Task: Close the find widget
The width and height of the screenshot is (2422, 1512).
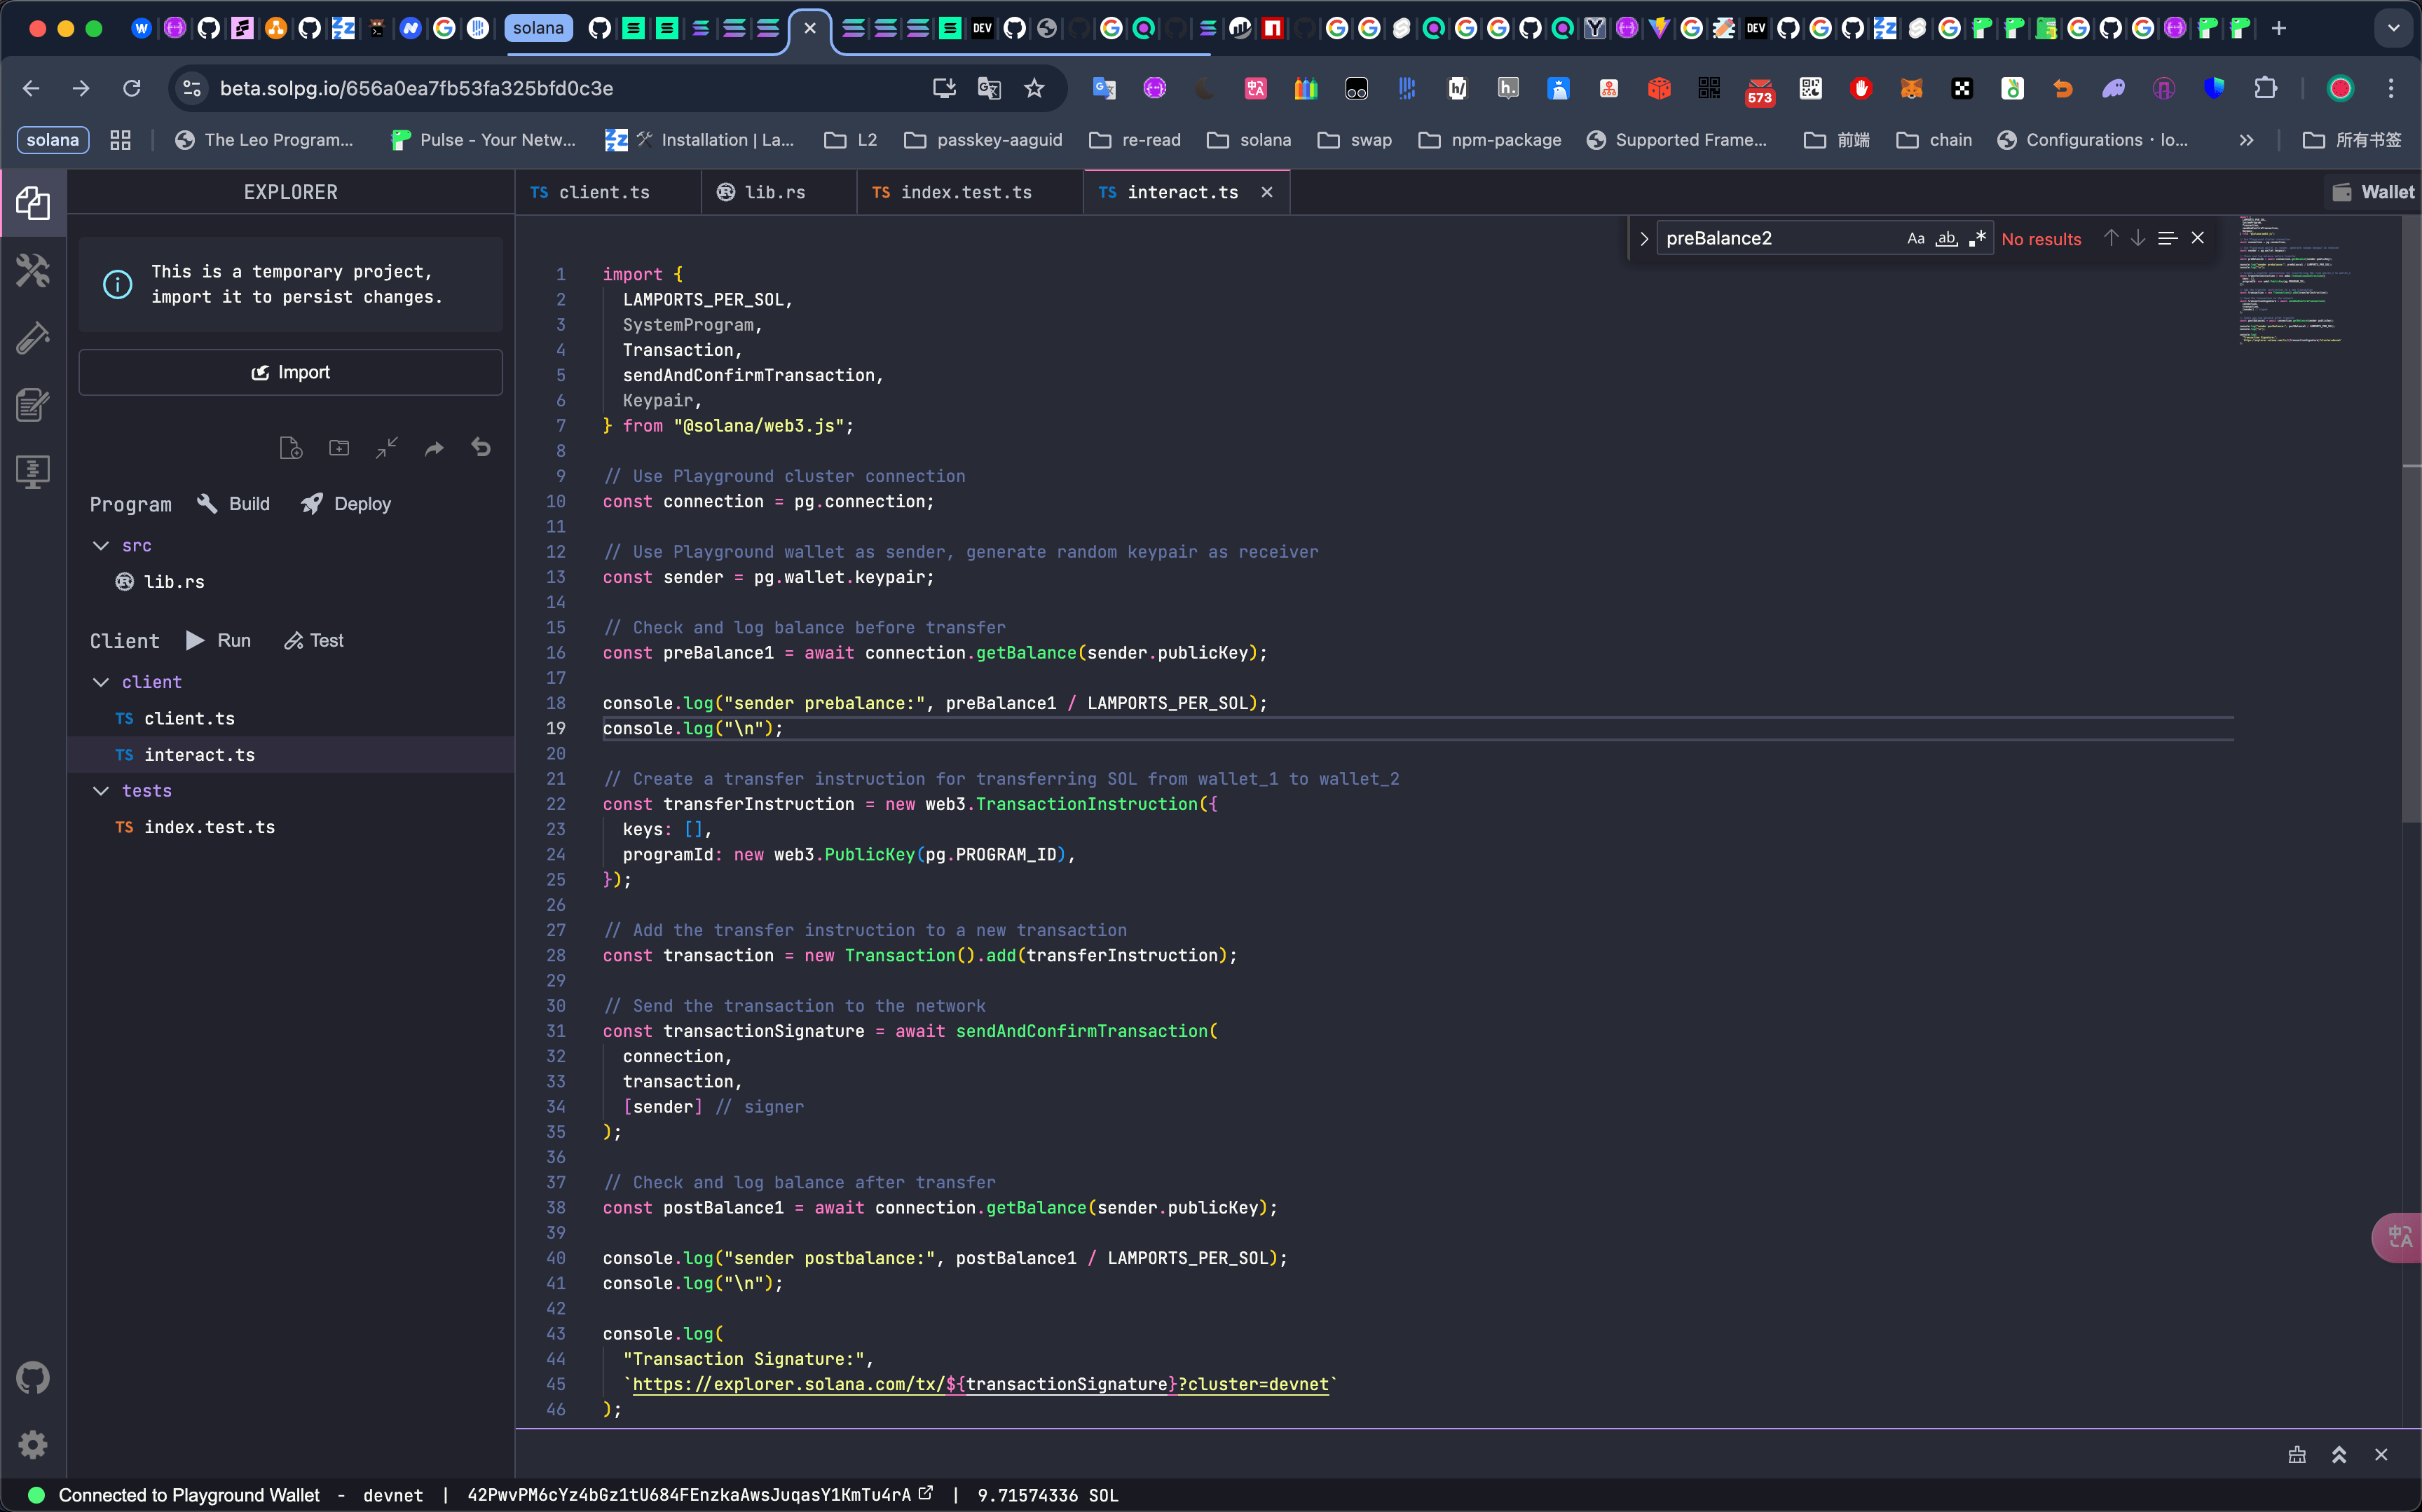Action: [x=2198, y=238]
